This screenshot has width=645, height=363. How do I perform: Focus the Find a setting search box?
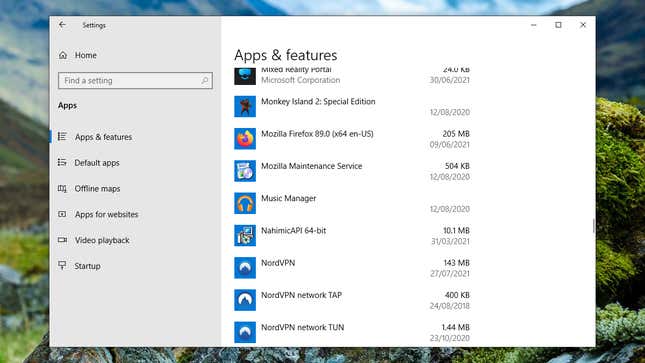coord(135,80)
